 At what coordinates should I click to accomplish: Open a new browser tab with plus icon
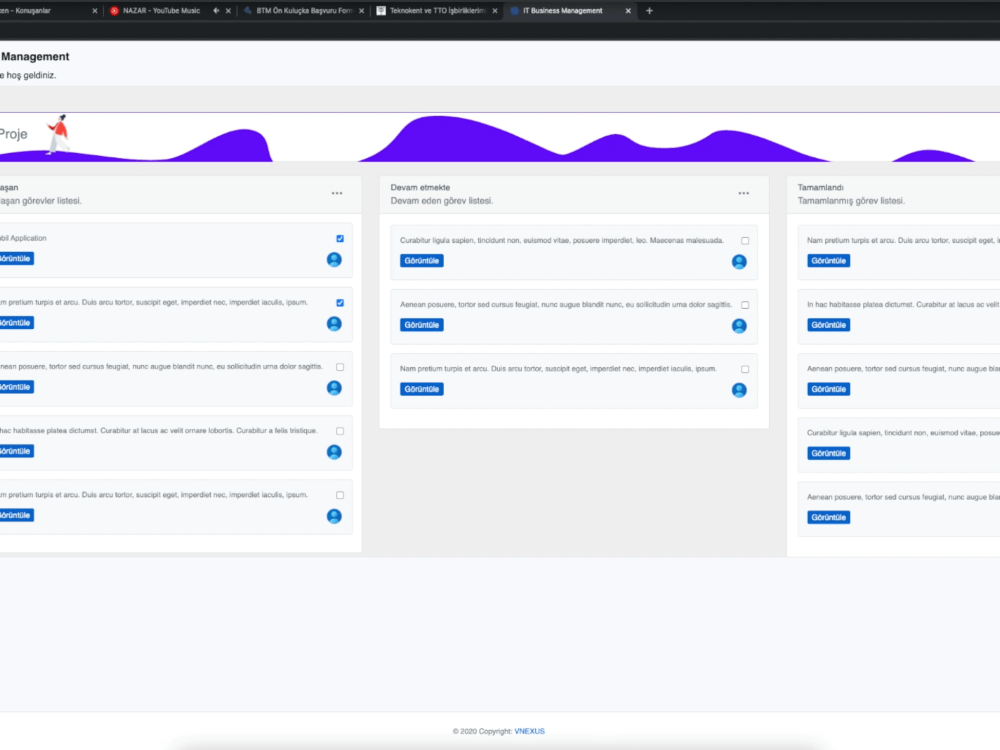tap(649, 11)
